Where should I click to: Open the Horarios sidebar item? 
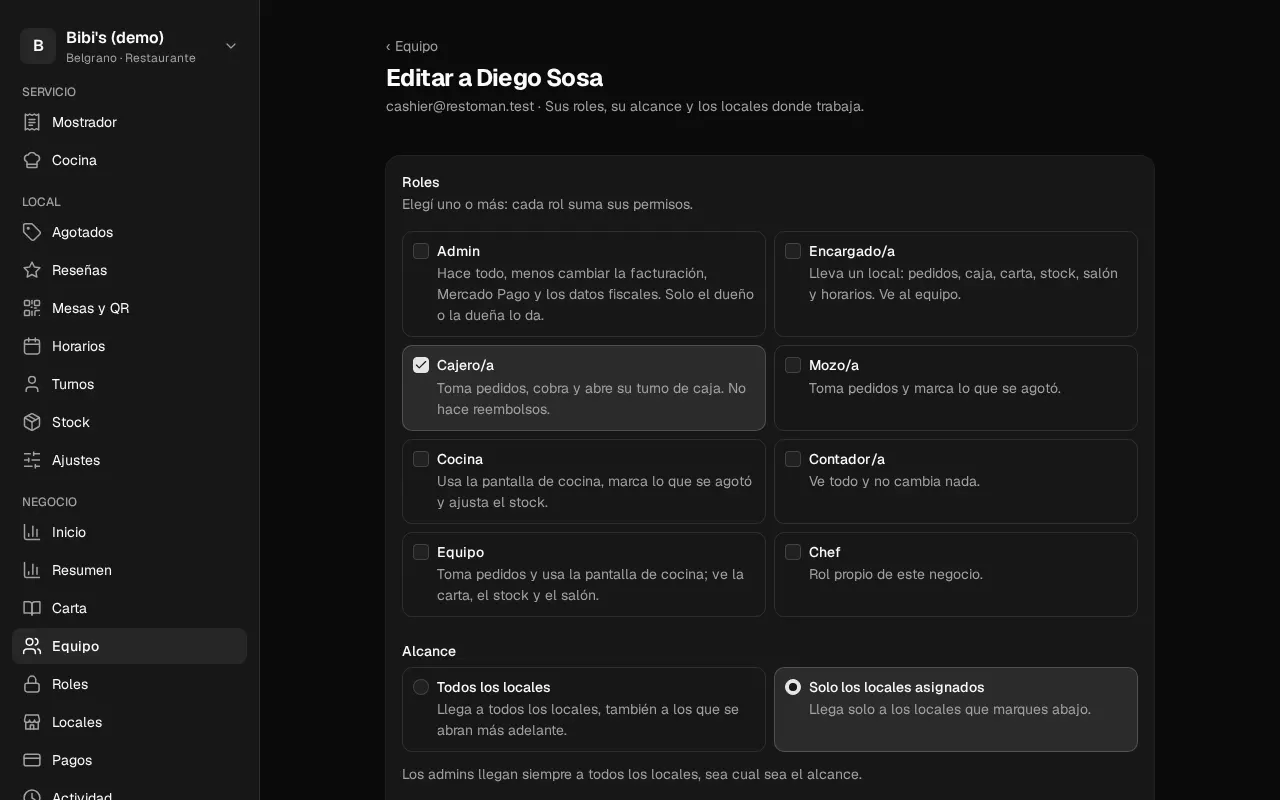[129, 346]
